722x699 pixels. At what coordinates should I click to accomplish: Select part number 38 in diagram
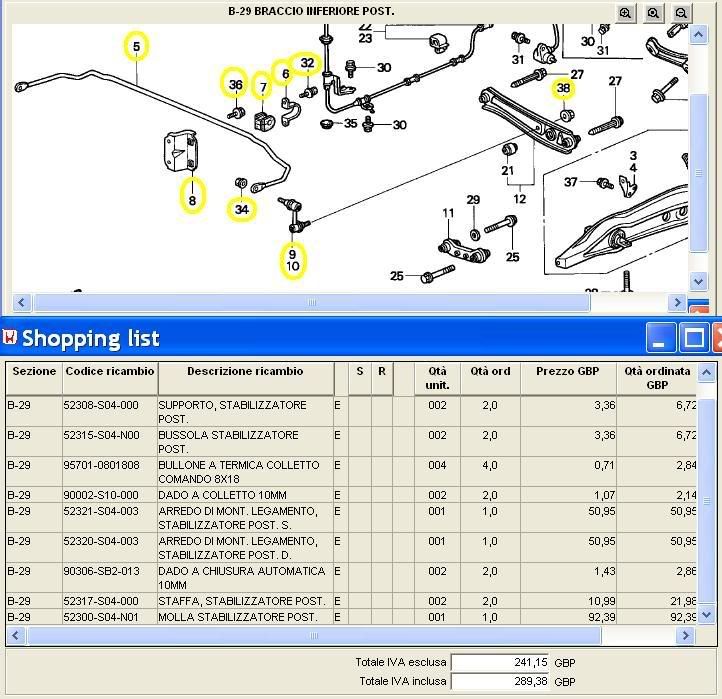[x=564, y=88]
